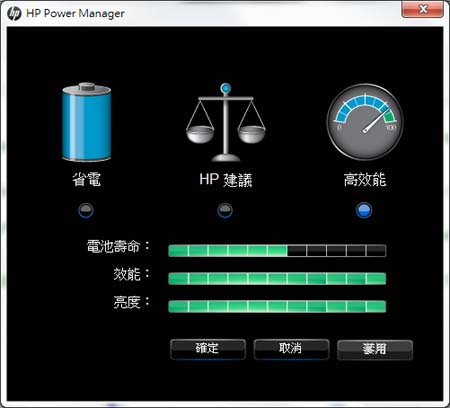Image resolution: width=450 pixels, height=408 pixels.
Task: Select the 高效能 radio button
Action: [364, 210]
